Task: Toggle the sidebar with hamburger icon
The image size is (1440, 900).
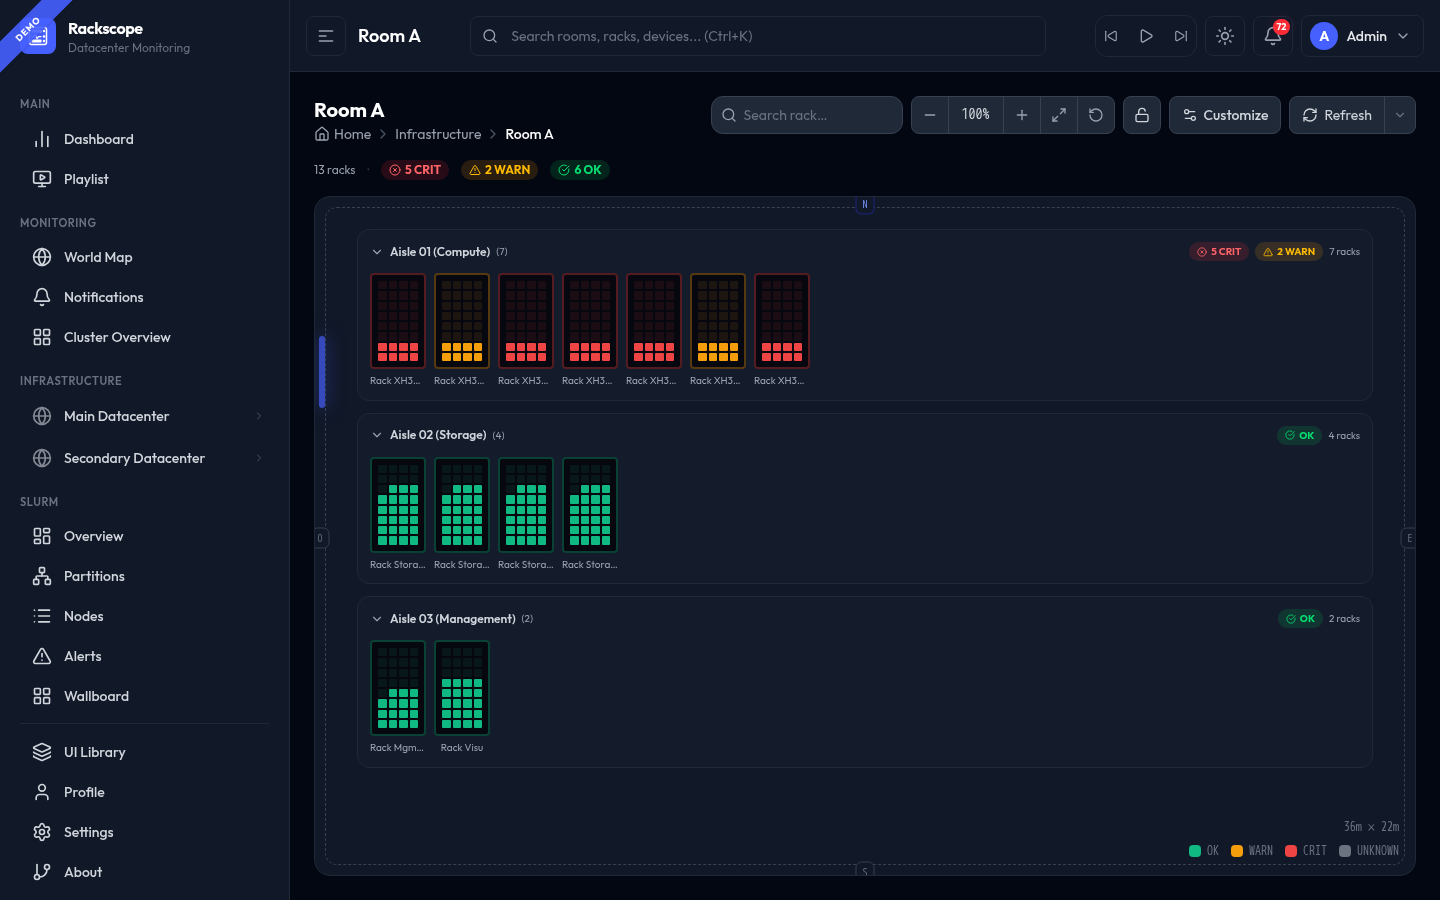Action: click(x=326, y=36)
